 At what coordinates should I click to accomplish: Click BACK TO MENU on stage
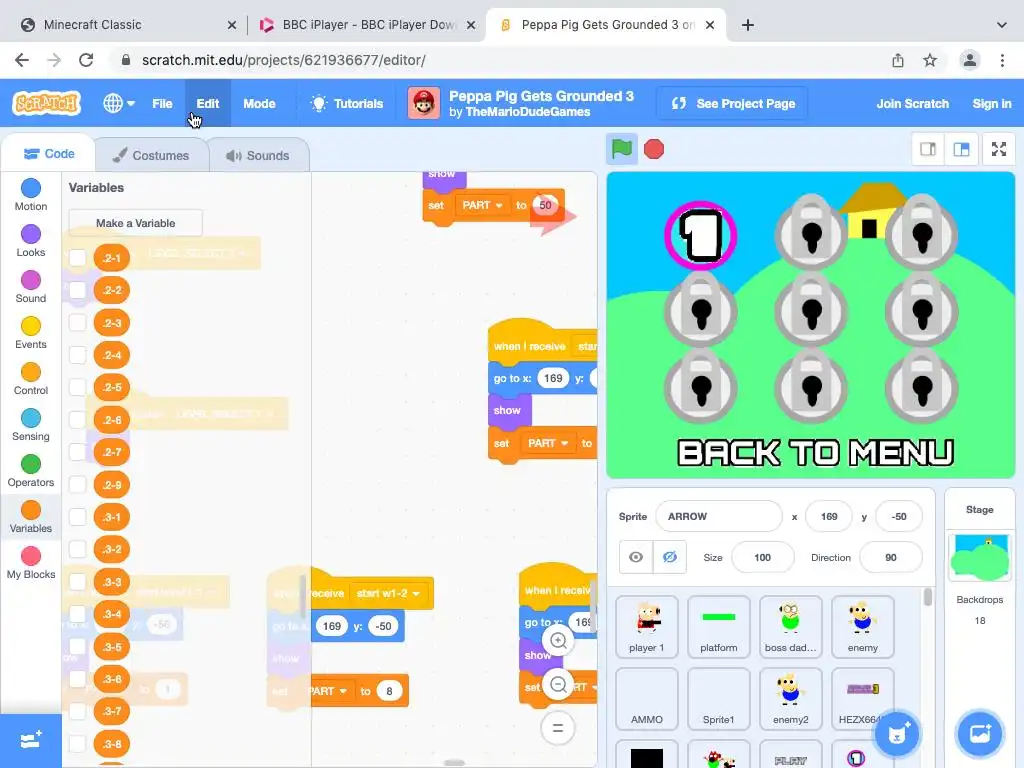[x=815, y=453]
